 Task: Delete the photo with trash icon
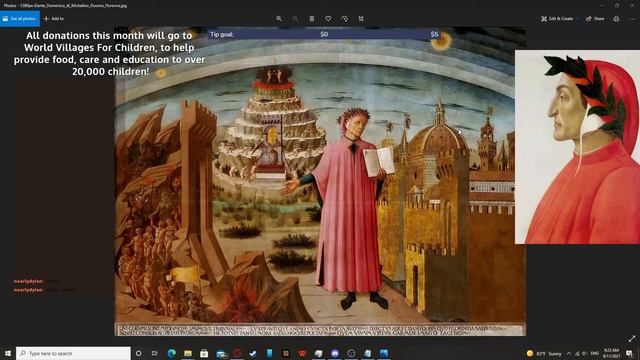pos(311,19)
